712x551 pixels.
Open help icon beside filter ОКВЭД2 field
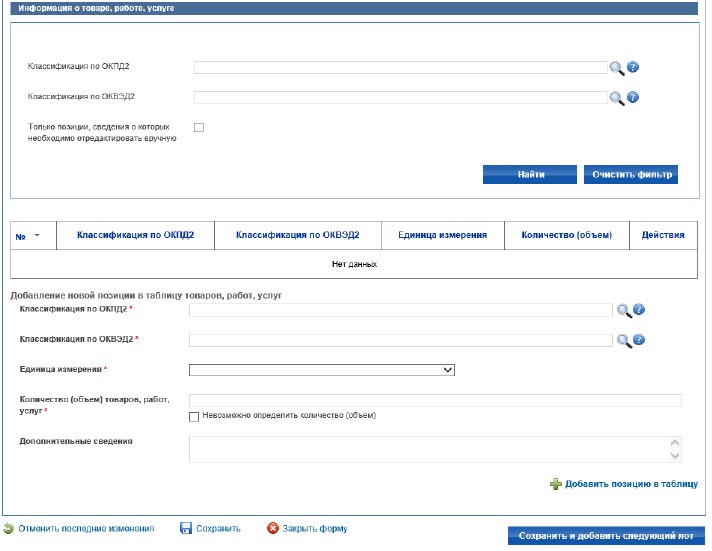pos(633,98)
